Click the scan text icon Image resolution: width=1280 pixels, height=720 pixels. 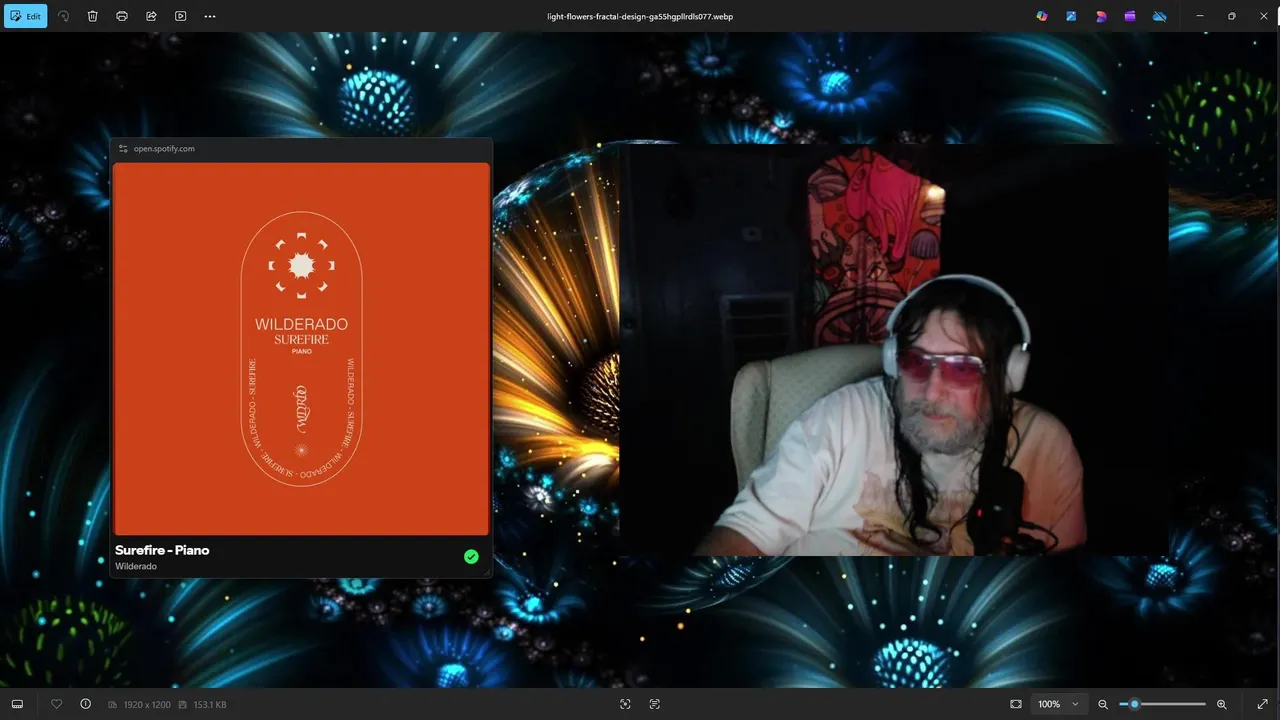click(655, 704)
